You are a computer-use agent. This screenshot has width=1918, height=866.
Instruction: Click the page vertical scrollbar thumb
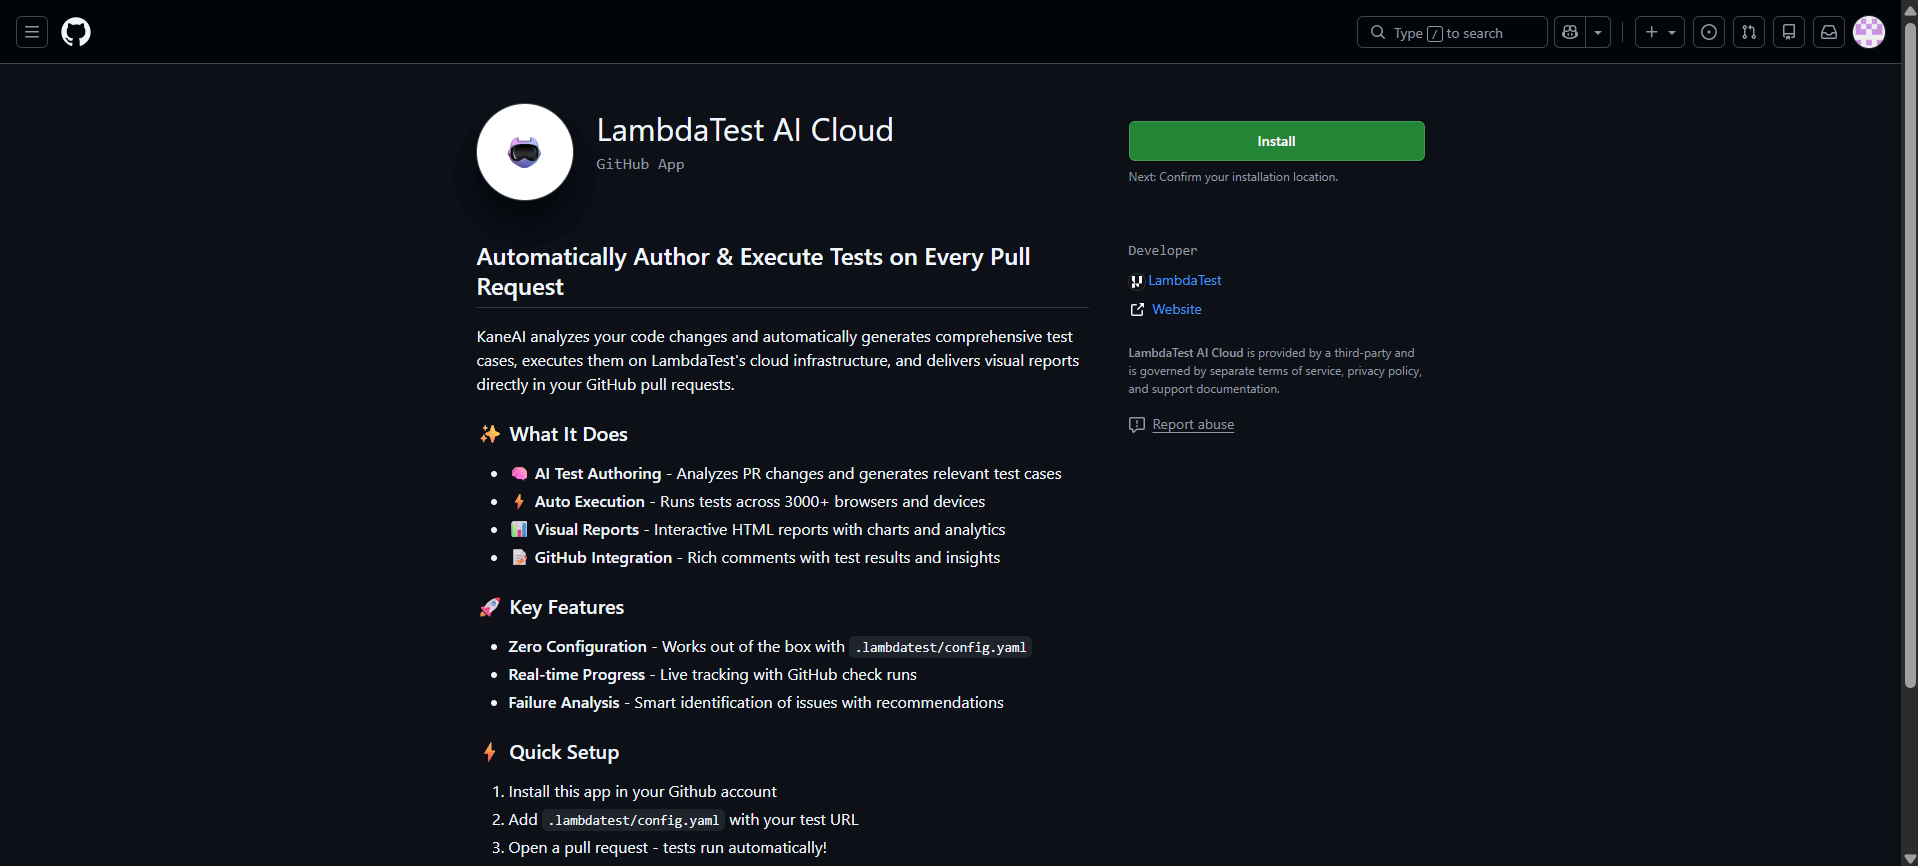coord(1909,350)
